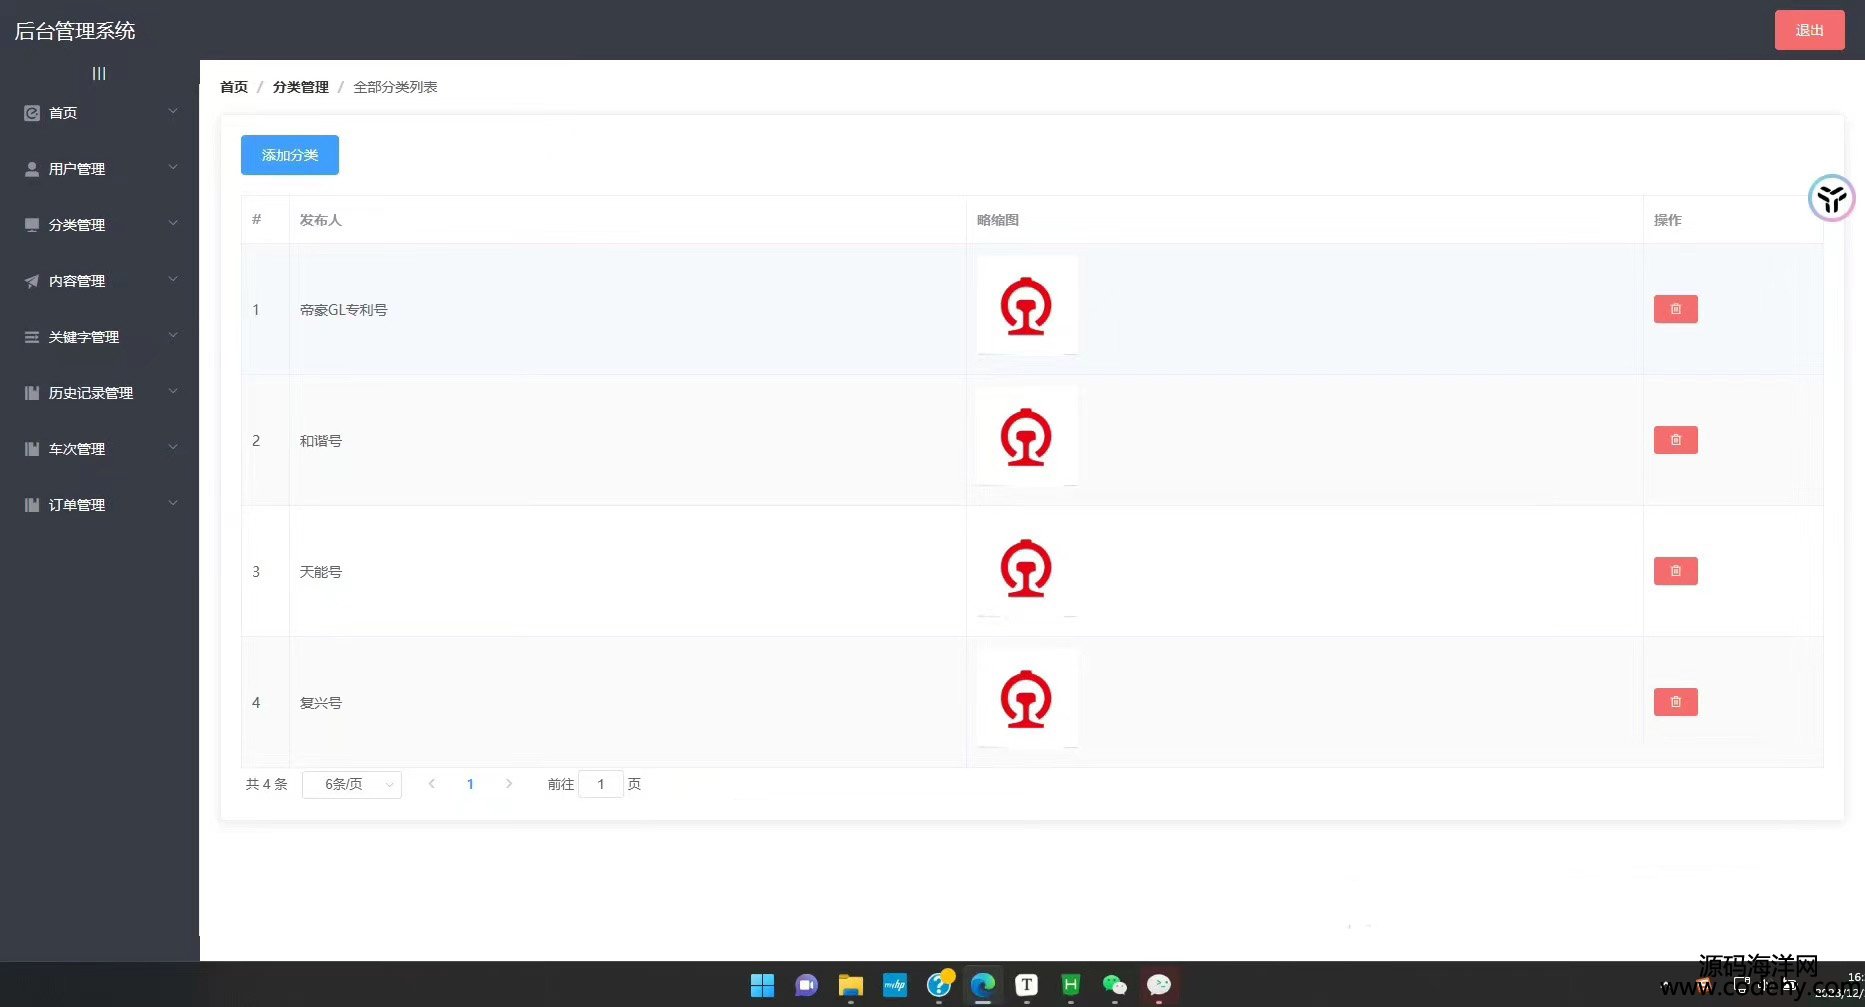Image resolution: width=1865 pixels, height=1007 pixels.
Task: Click the 添加分类 button
Action: click(x=290, y=155)
